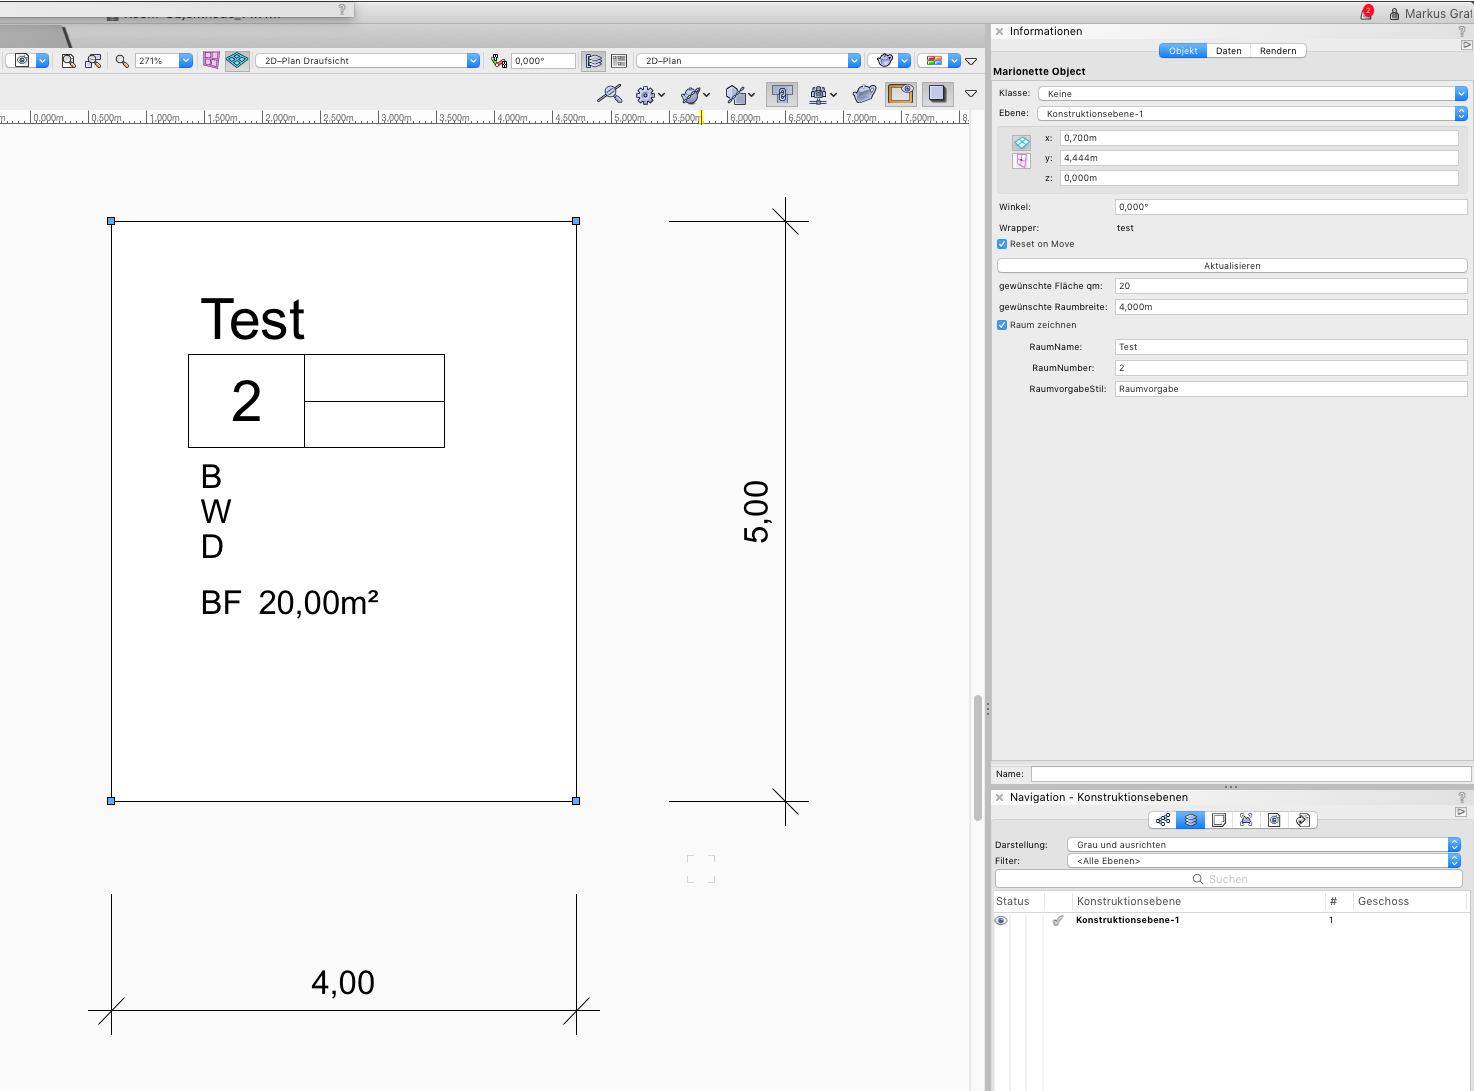Click the RaumName input field
The width and height of the screenshot is (1474, 1091).
pyautogui.click(x=1290, y=347)
